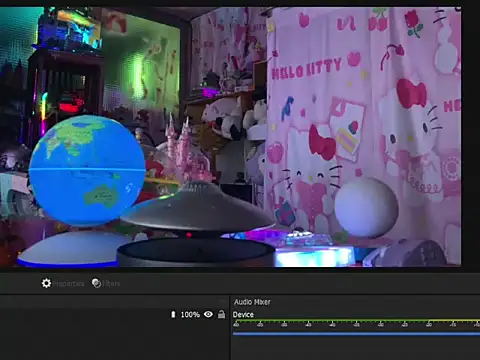Click the blue Device volume slider
The height and width of the screenshot is (360, 480).
pyautogui.click(x=356, y=333)
